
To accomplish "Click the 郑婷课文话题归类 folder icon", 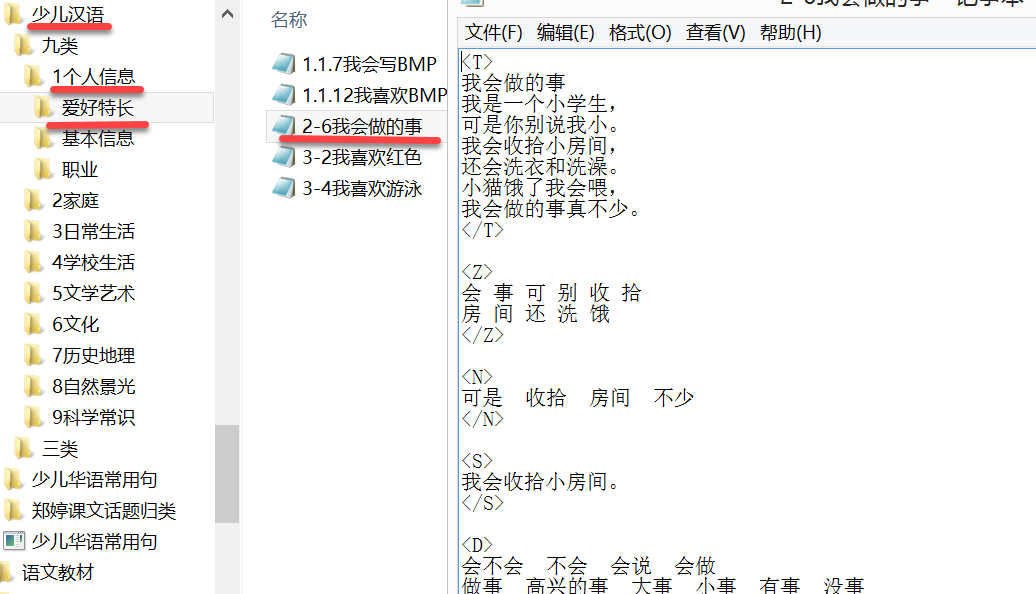I will pyautogui.click(x=13, y=510).
